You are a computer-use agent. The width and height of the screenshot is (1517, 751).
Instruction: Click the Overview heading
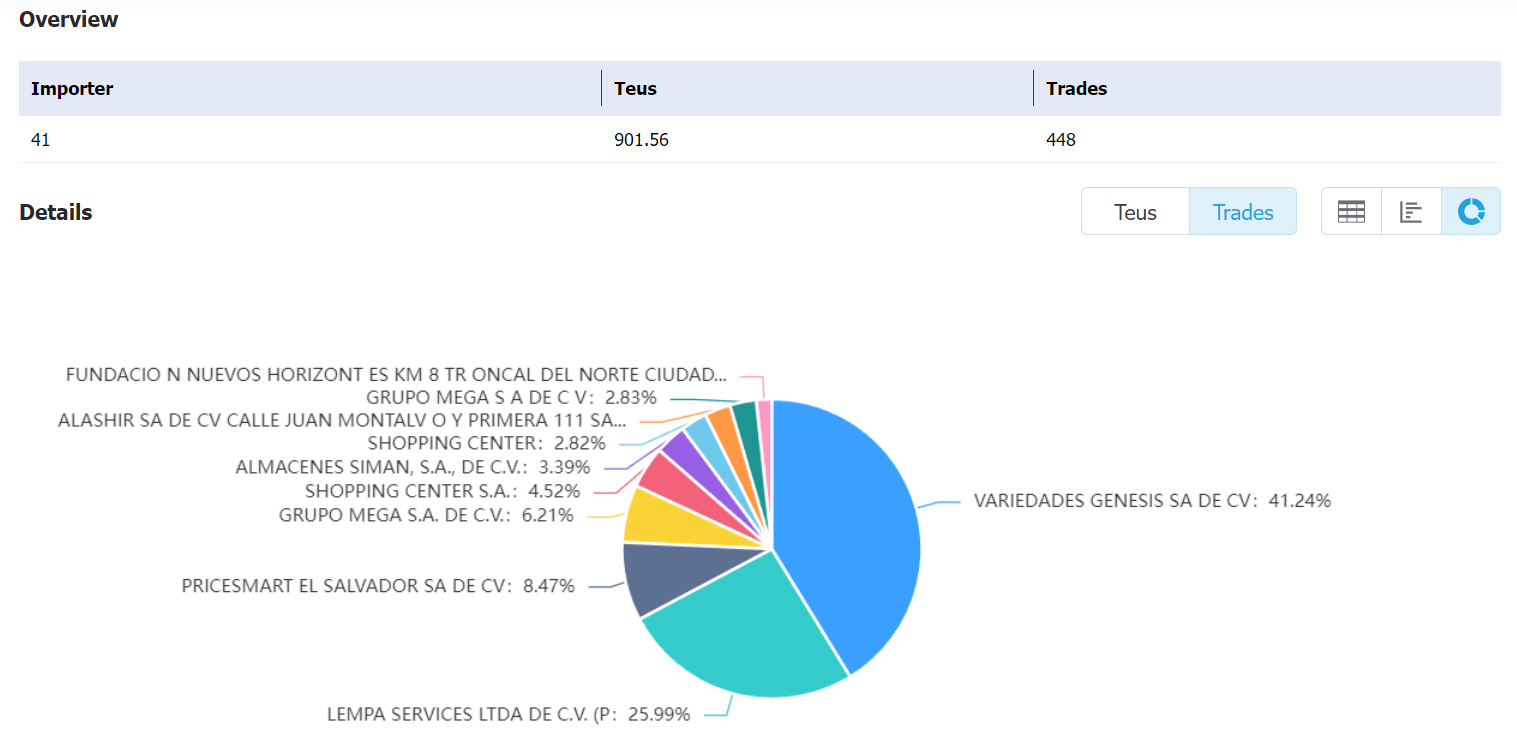pyautogui.click(x=69, y=19)
